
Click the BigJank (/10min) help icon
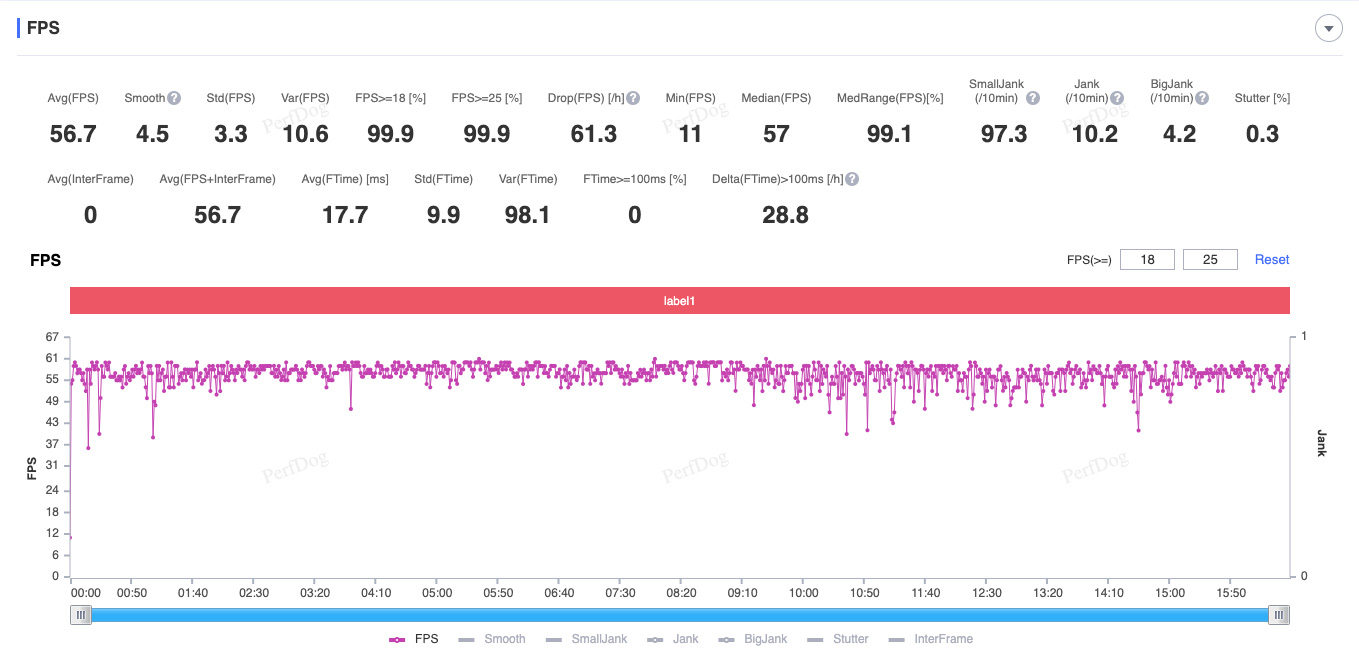coord(1202,98)
